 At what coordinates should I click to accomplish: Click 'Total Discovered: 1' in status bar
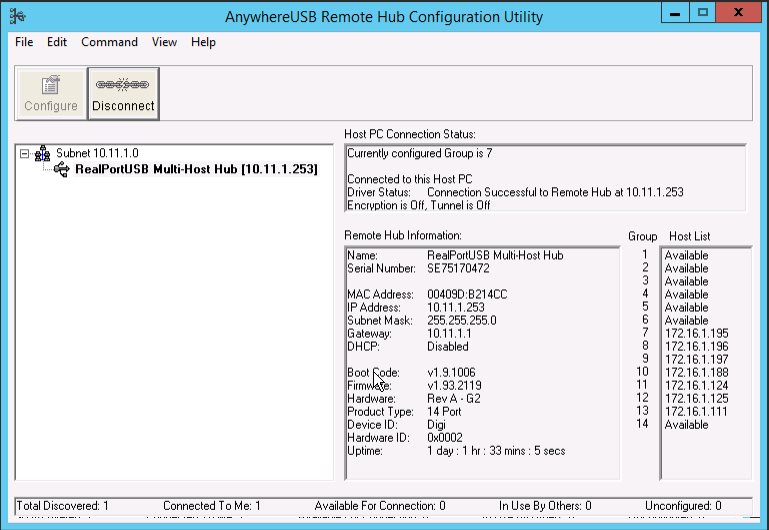click(x=62, y=506)
